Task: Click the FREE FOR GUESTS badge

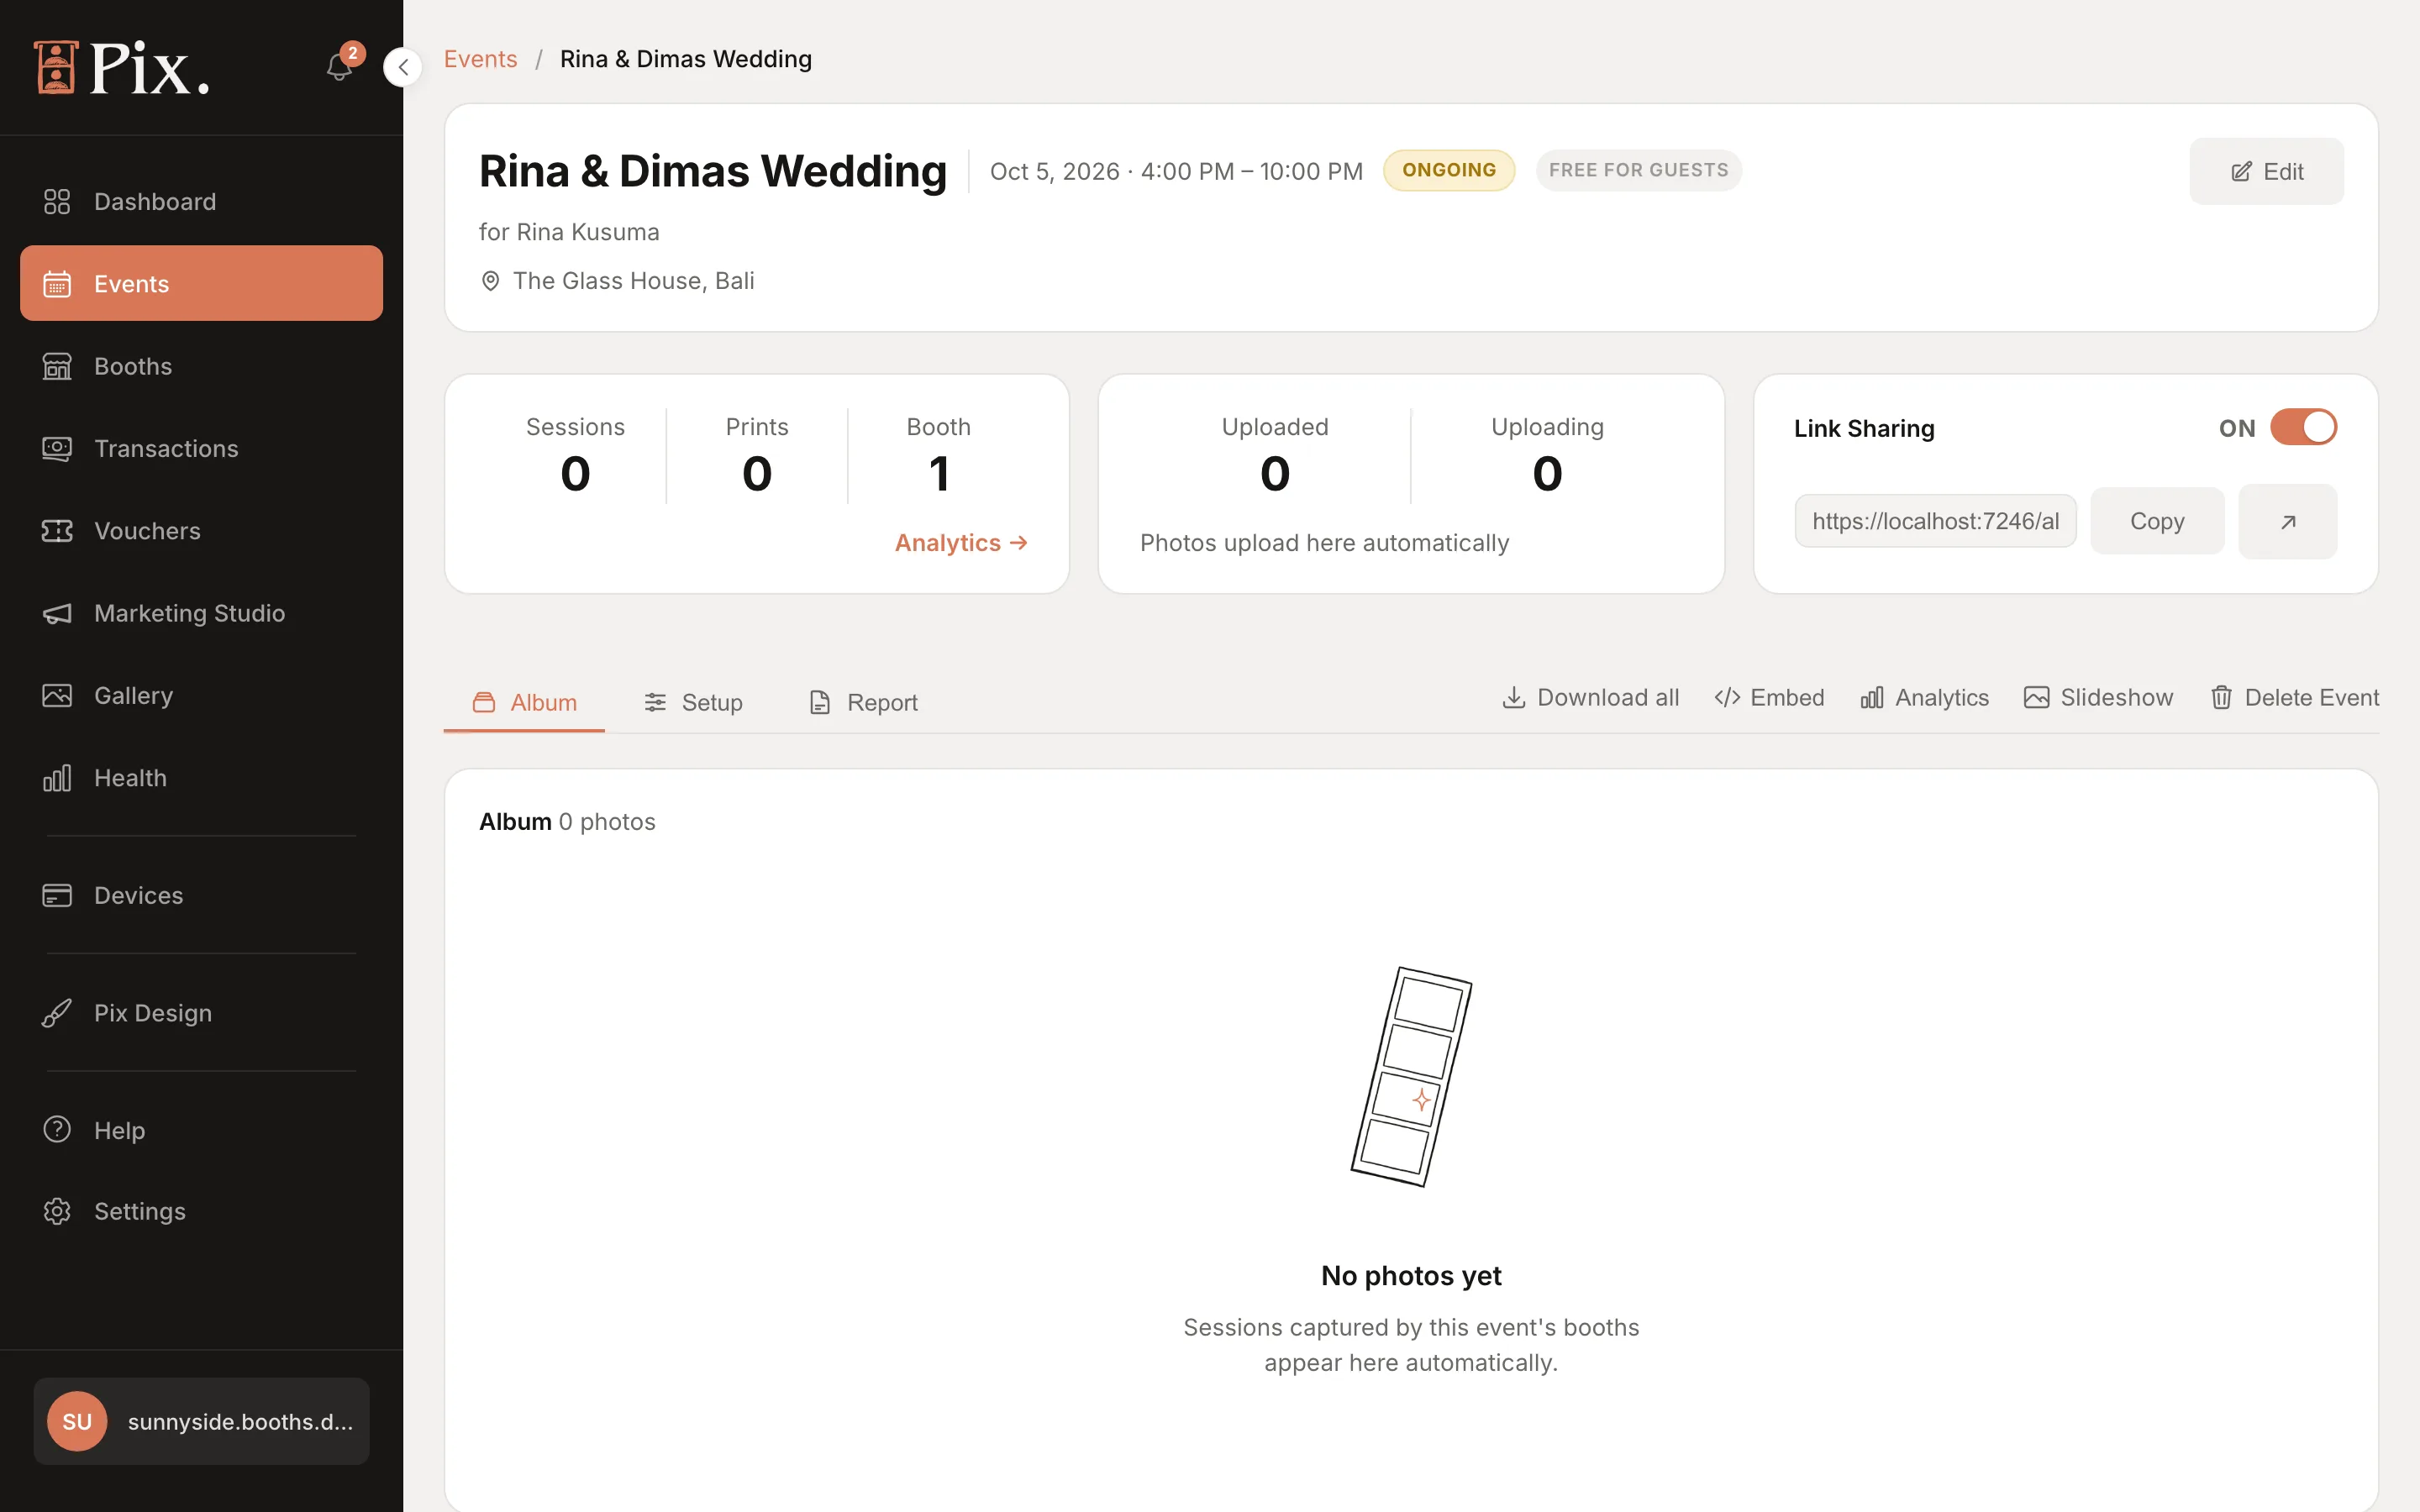Action: pos(1638,170)
